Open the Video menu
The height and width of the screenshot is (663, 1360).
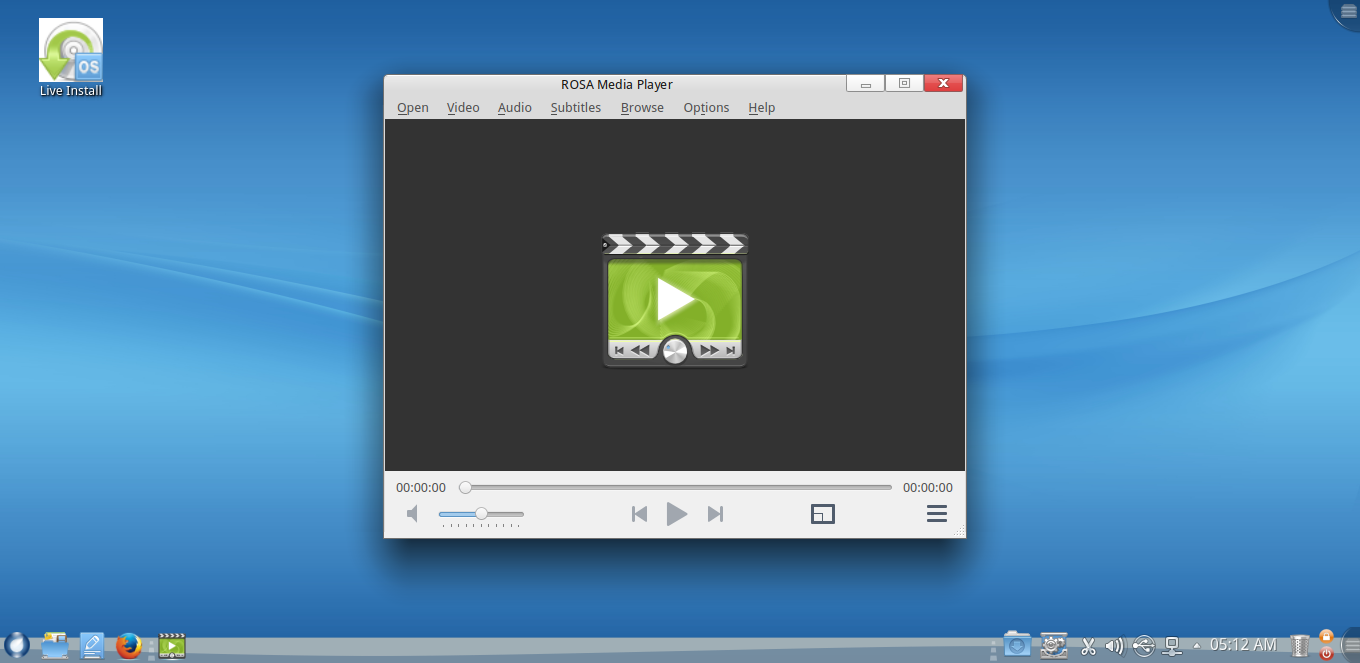463,108
